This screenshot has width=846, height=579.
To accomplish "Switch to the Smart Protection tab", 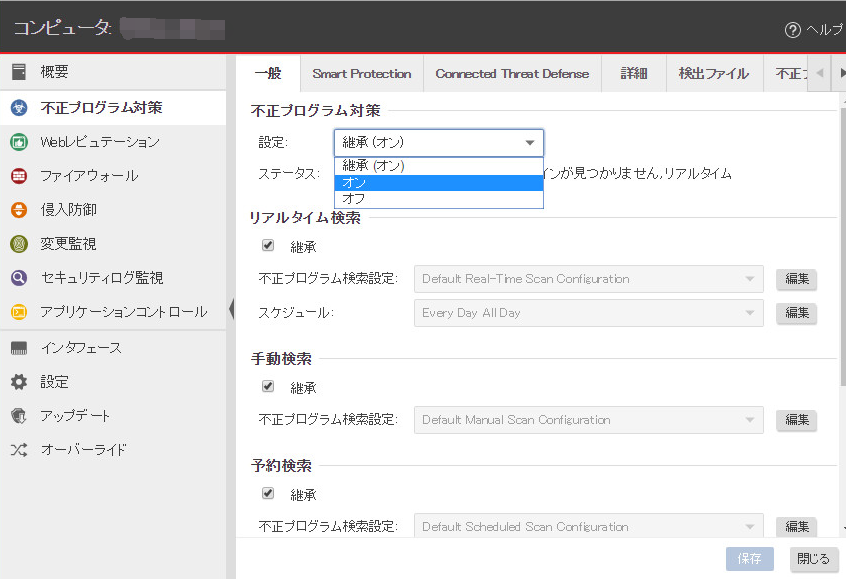I will pyautogui.click(x=361, y=74).
